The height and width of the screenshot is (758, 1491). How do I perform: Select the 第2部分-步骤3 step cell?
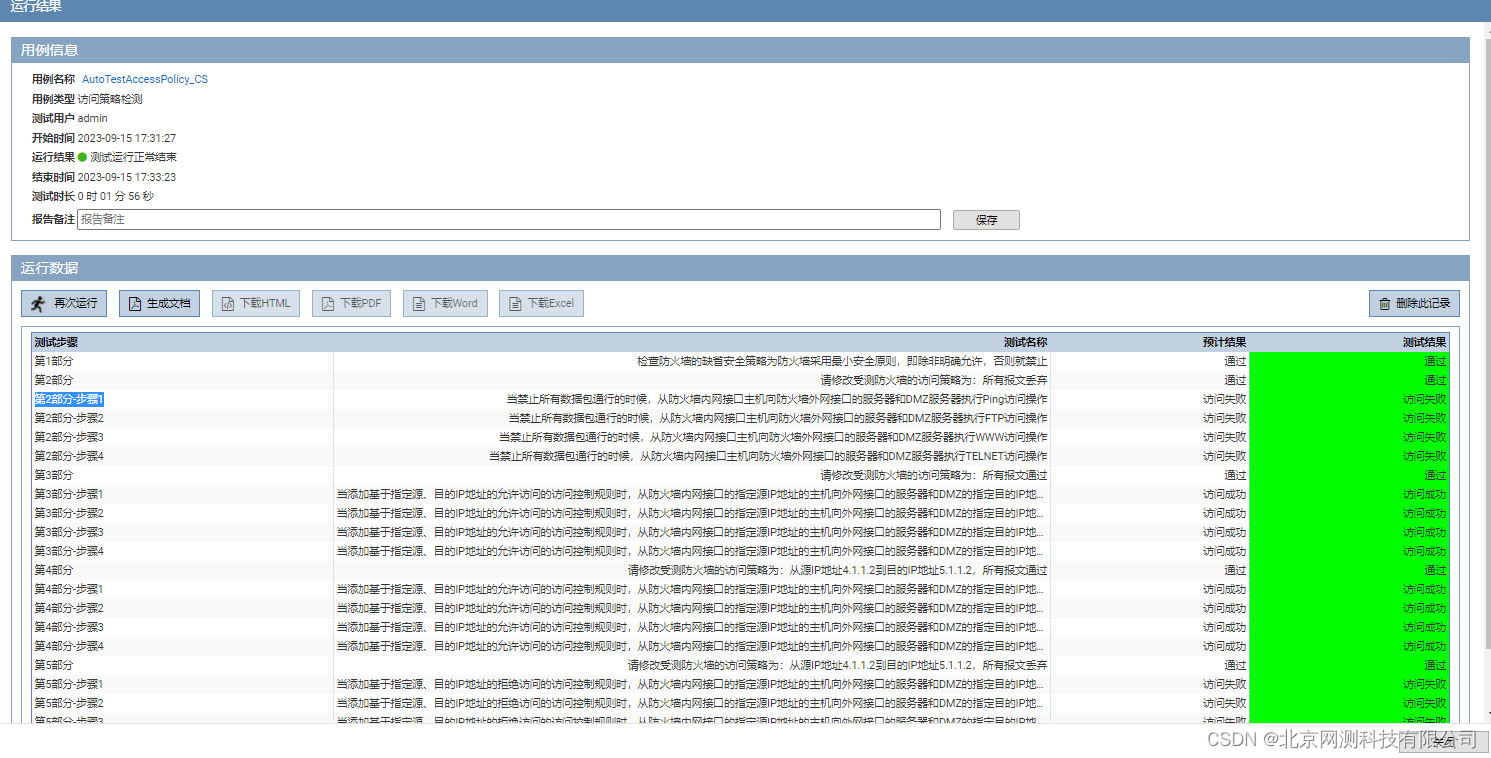tap(182, 437)
